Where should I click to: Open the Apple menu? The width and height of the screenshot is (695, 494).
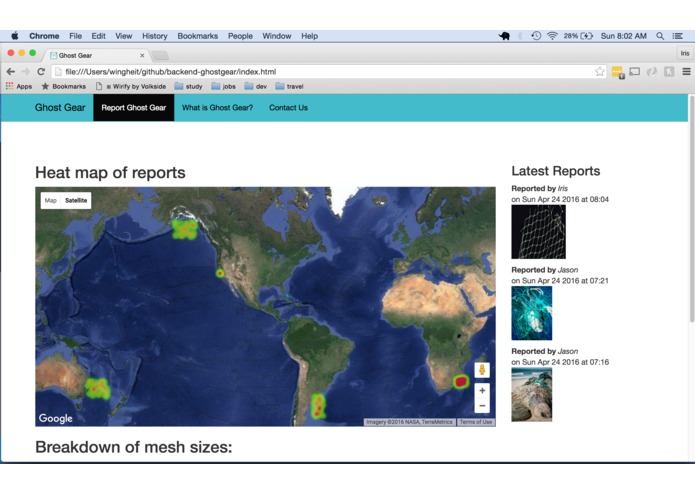15,36
